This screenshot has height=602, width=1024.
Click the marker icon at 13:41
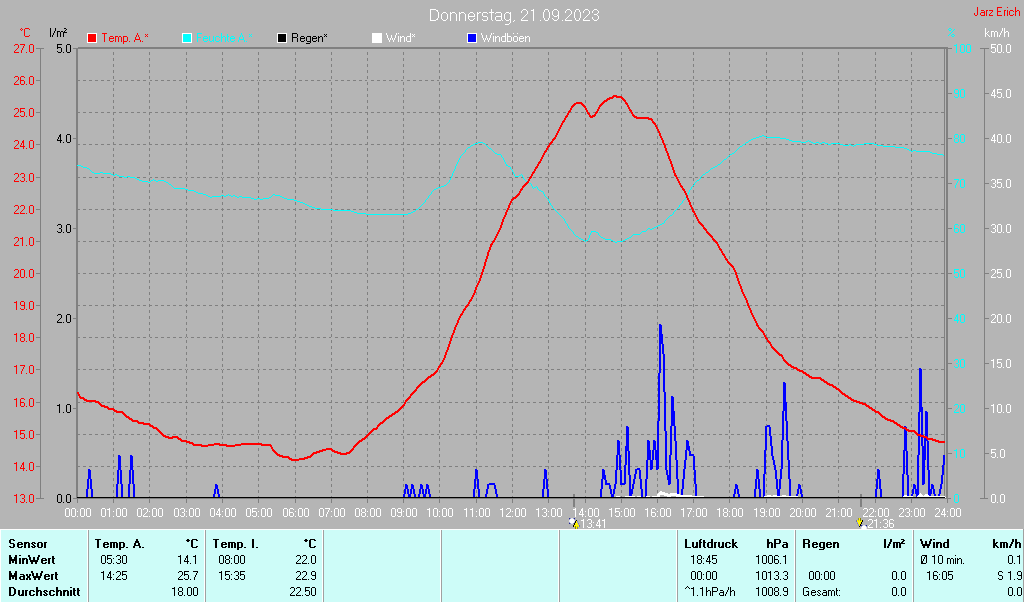[x=573, y=522]
